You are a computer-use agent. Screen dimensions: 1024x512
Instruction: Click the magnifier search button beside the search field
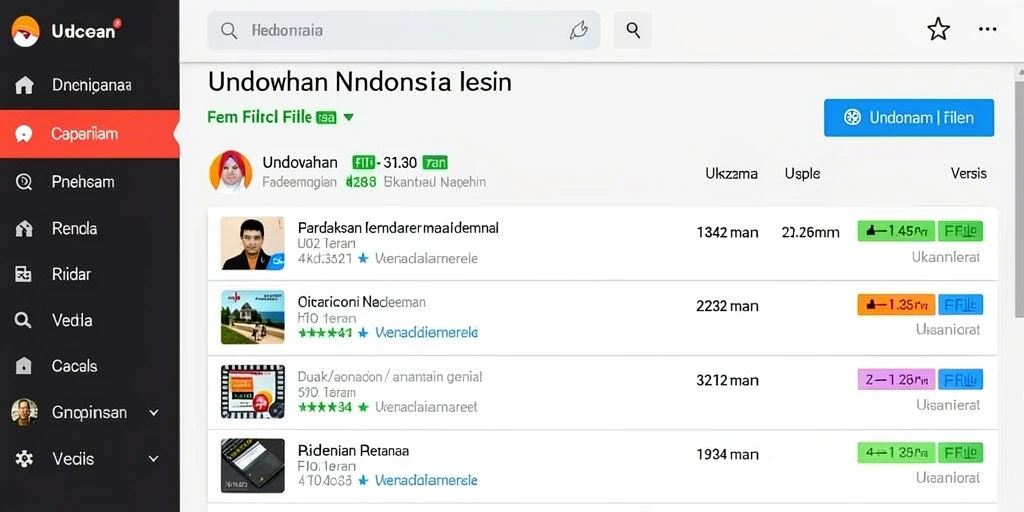[633, 30]
